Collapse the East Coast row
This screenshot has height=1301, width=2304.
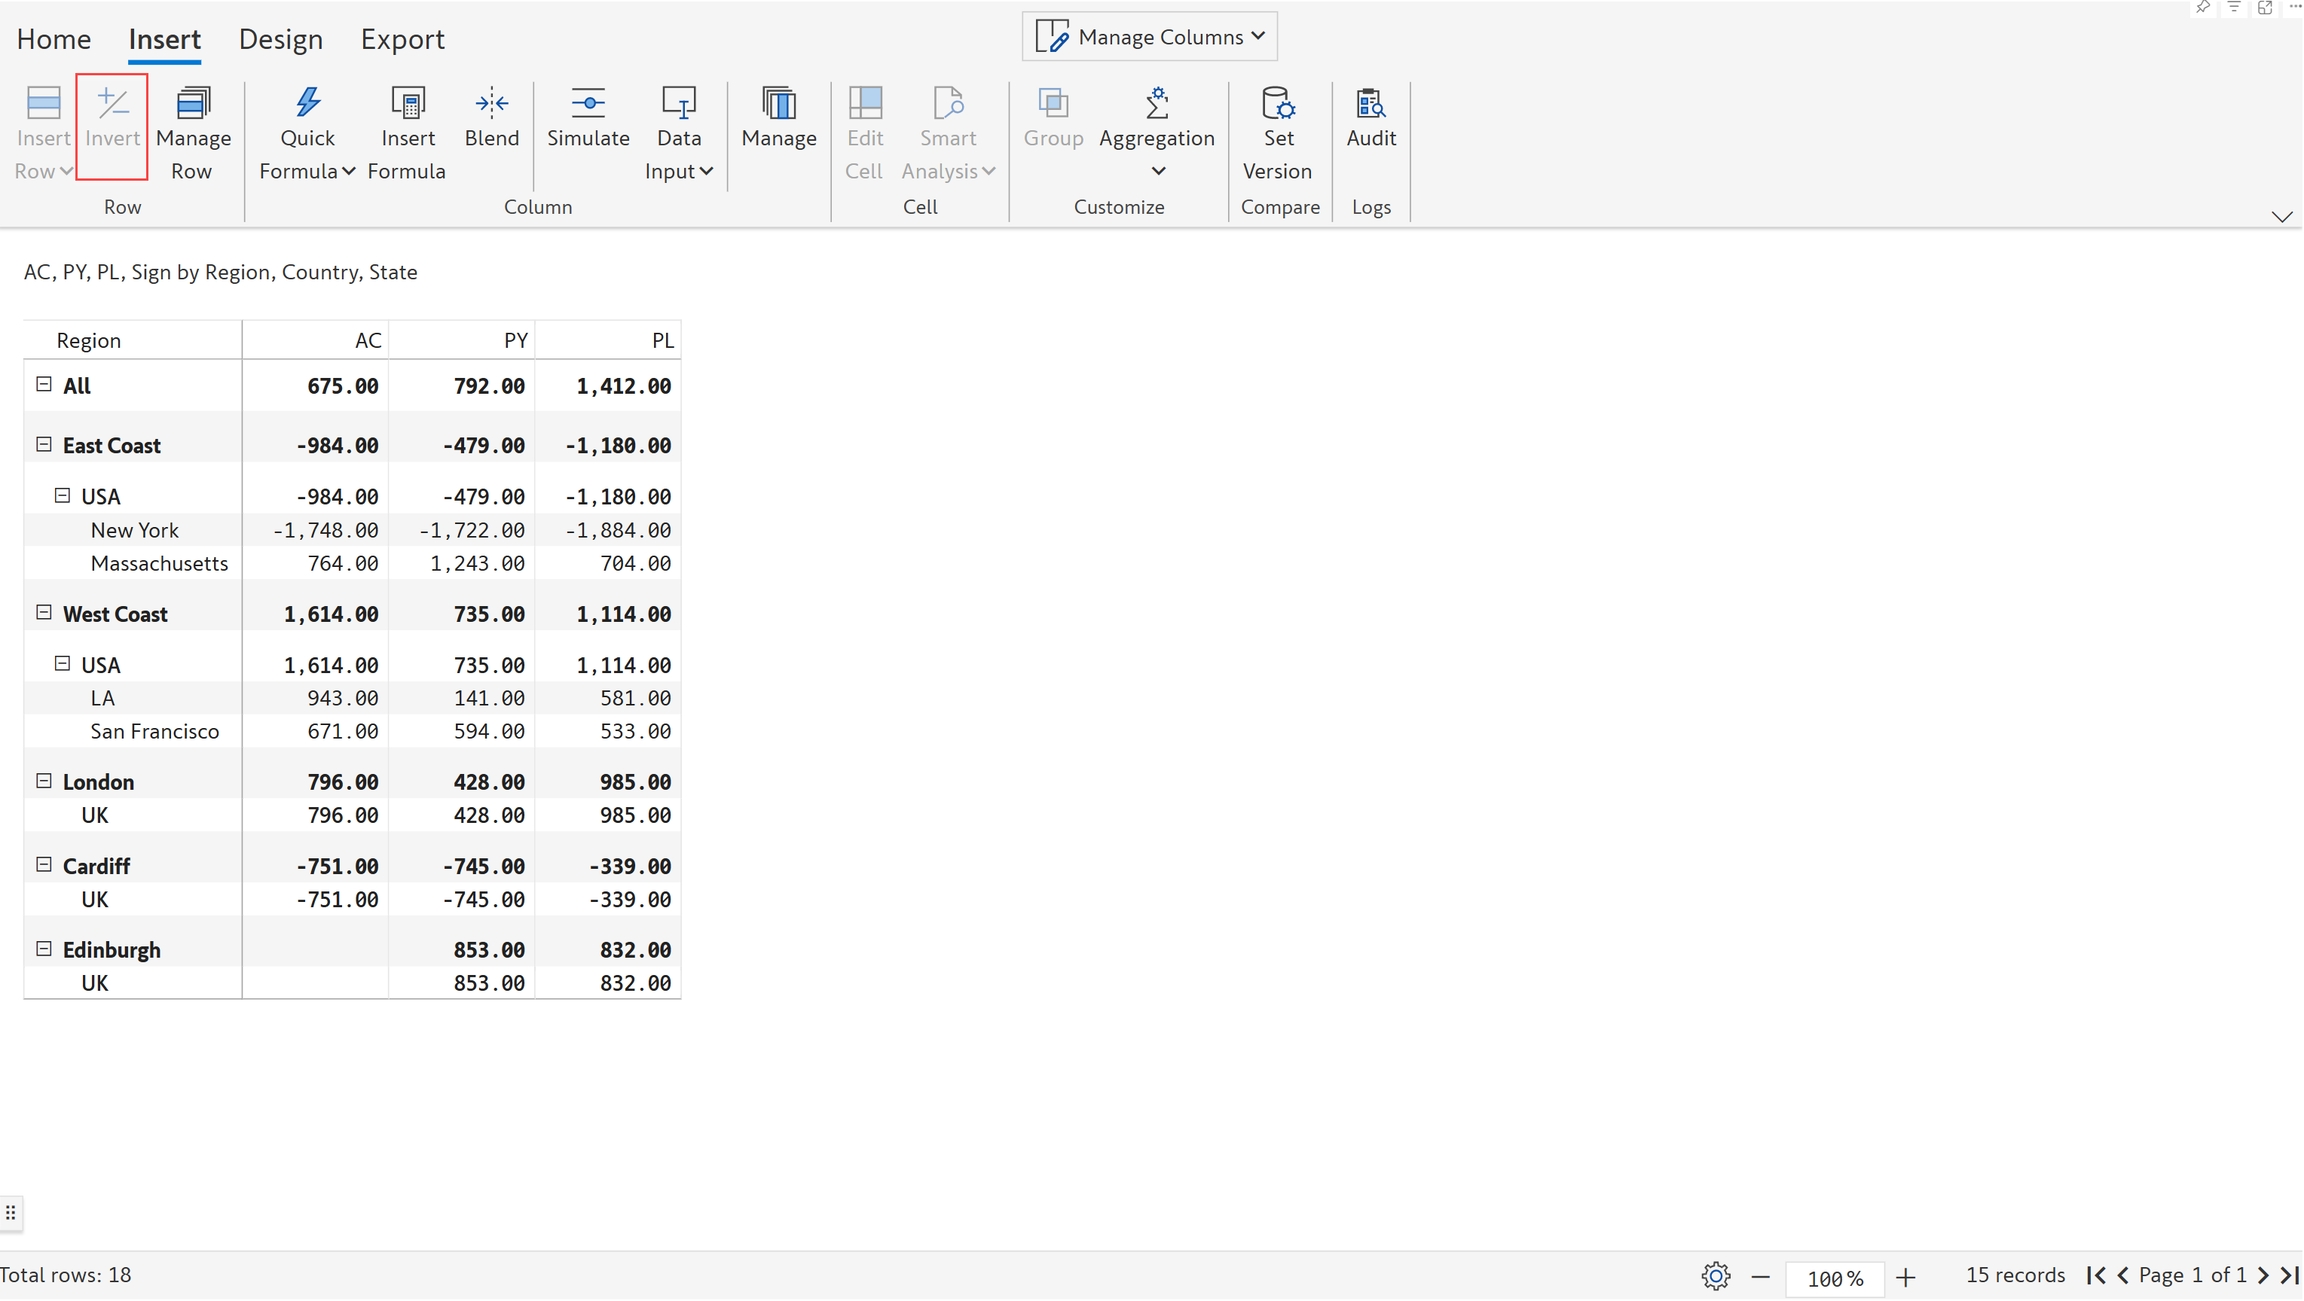pos(44,444)
